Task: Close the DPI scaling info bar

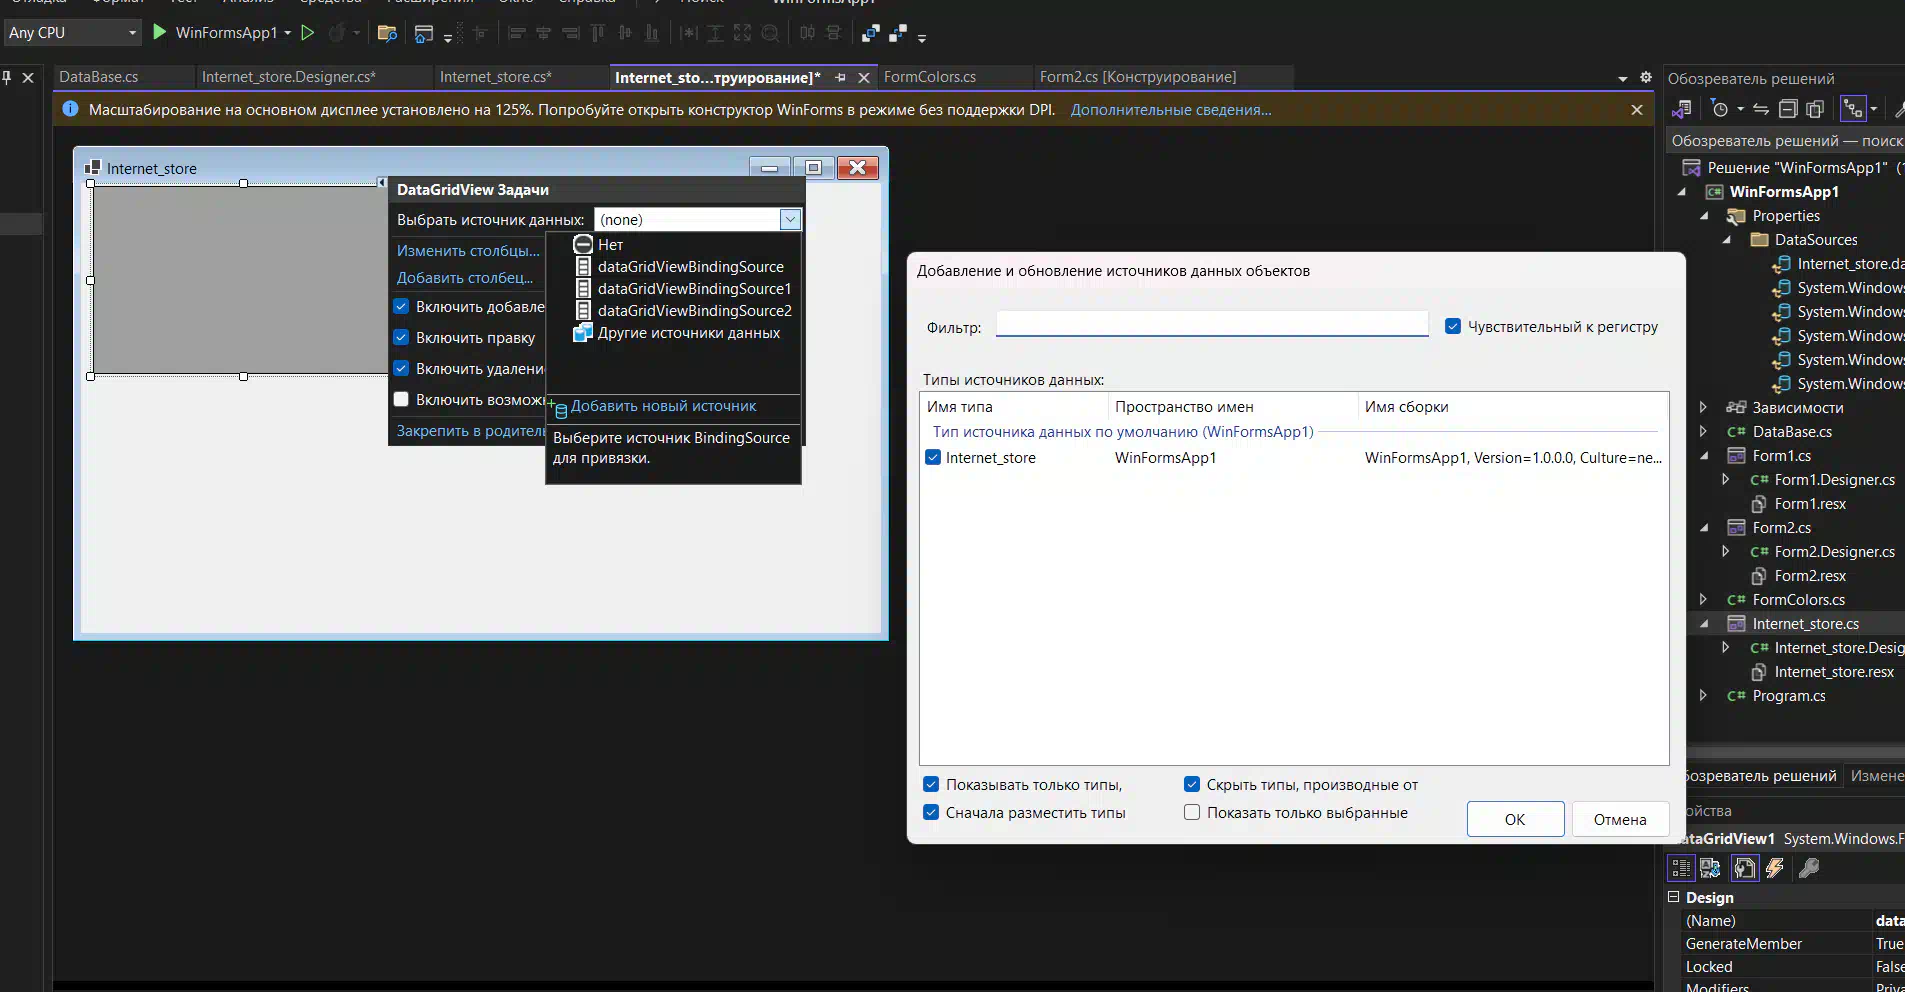Action: [x=1636, y=110]
